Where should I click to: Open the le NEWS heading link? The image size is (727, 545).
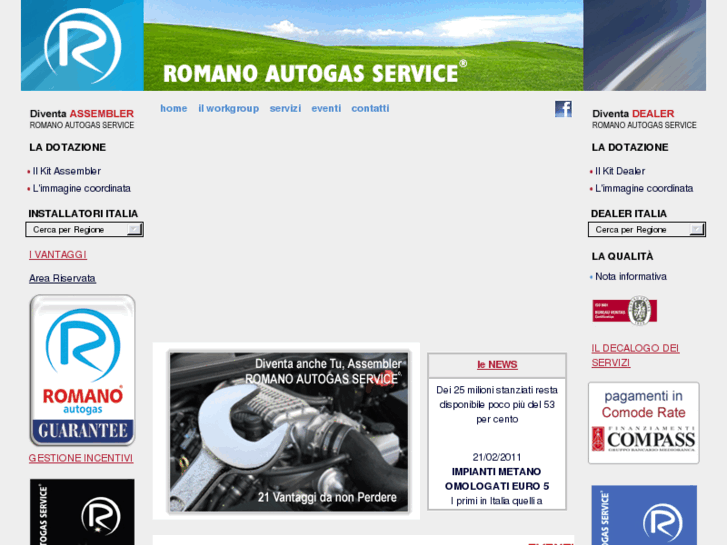tap(497, 365)
